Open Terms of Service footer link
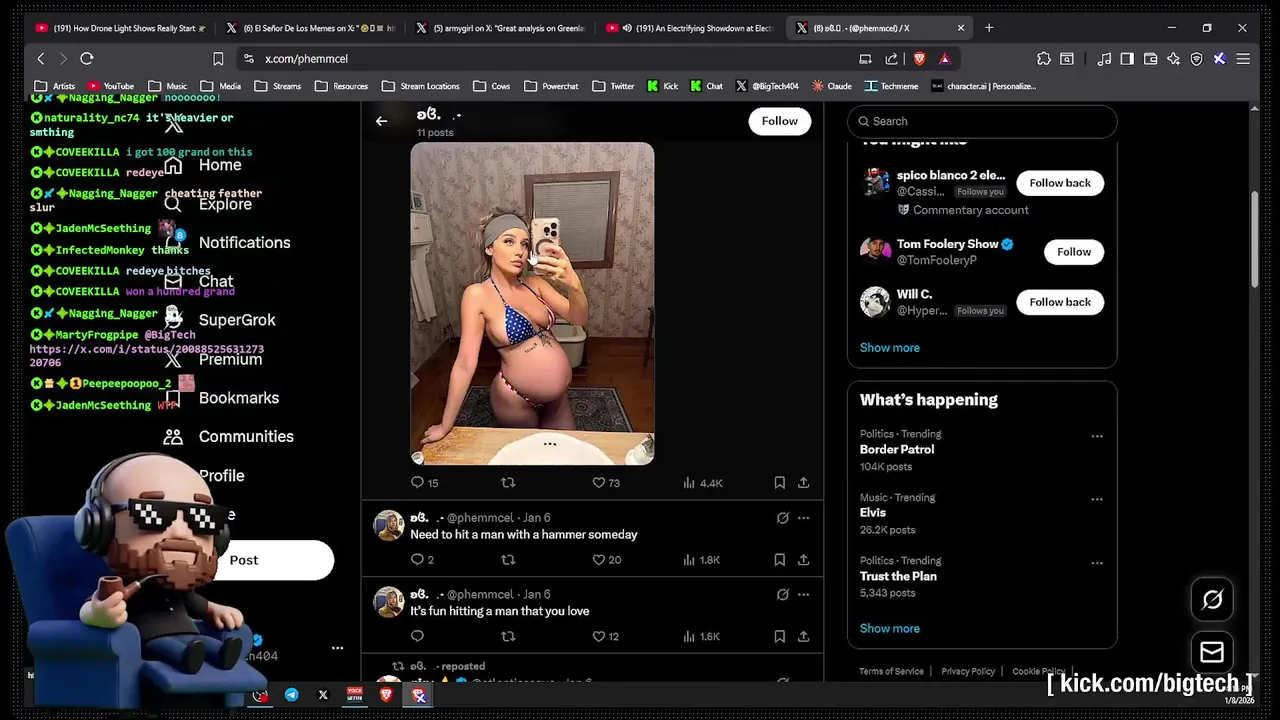Viewport: 1280px width, 720px height. pos(891,672)
